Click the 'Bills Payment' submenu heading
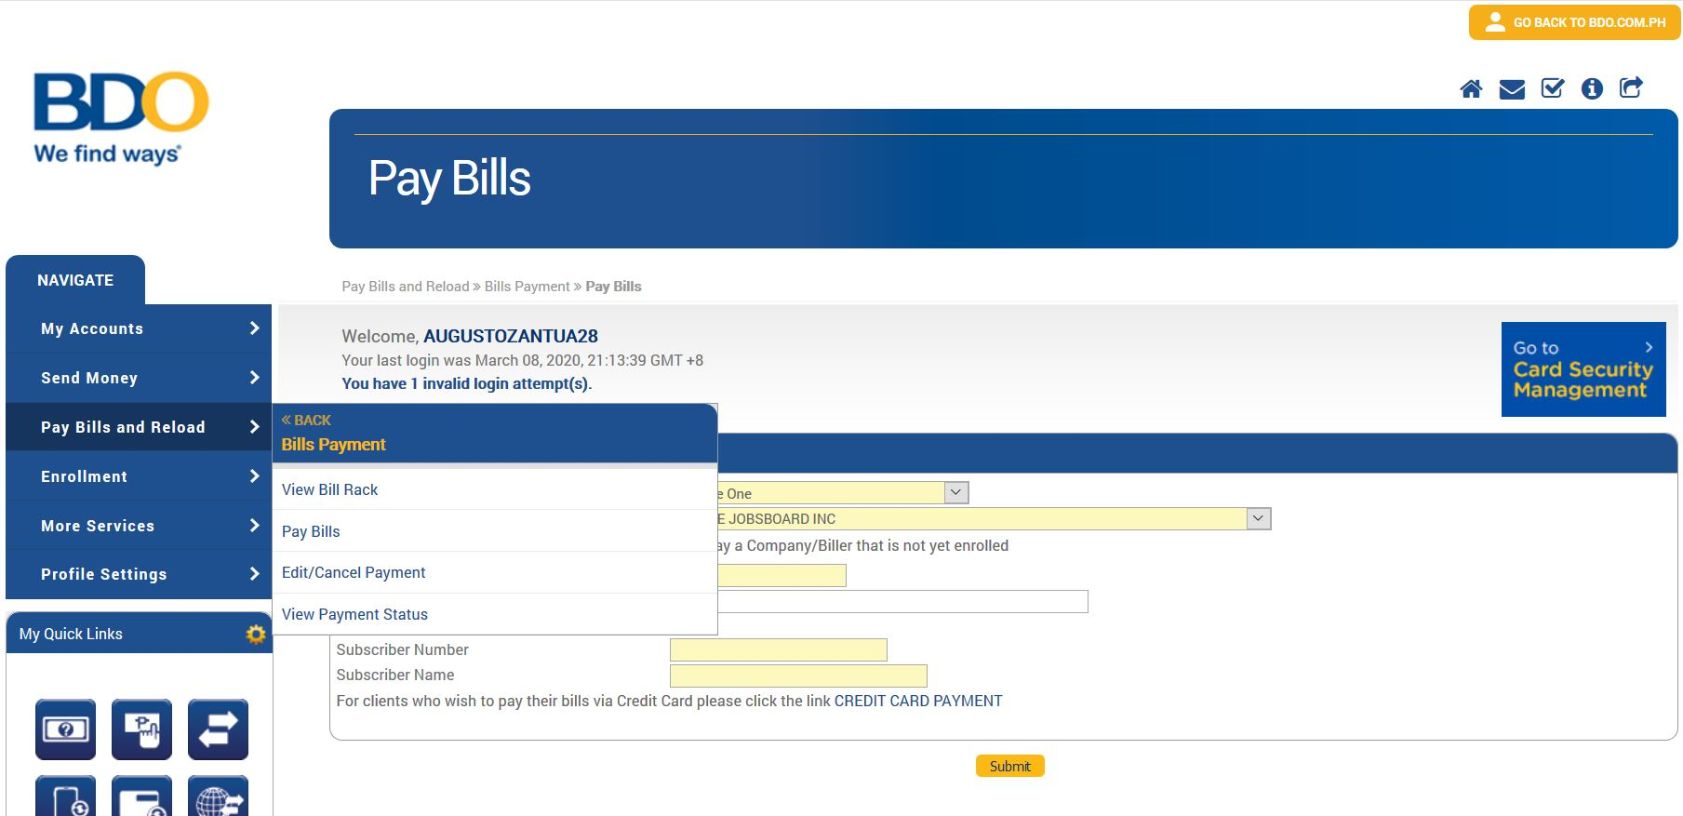Screen dimensions: 1683x816 click(x=333, y=445)
